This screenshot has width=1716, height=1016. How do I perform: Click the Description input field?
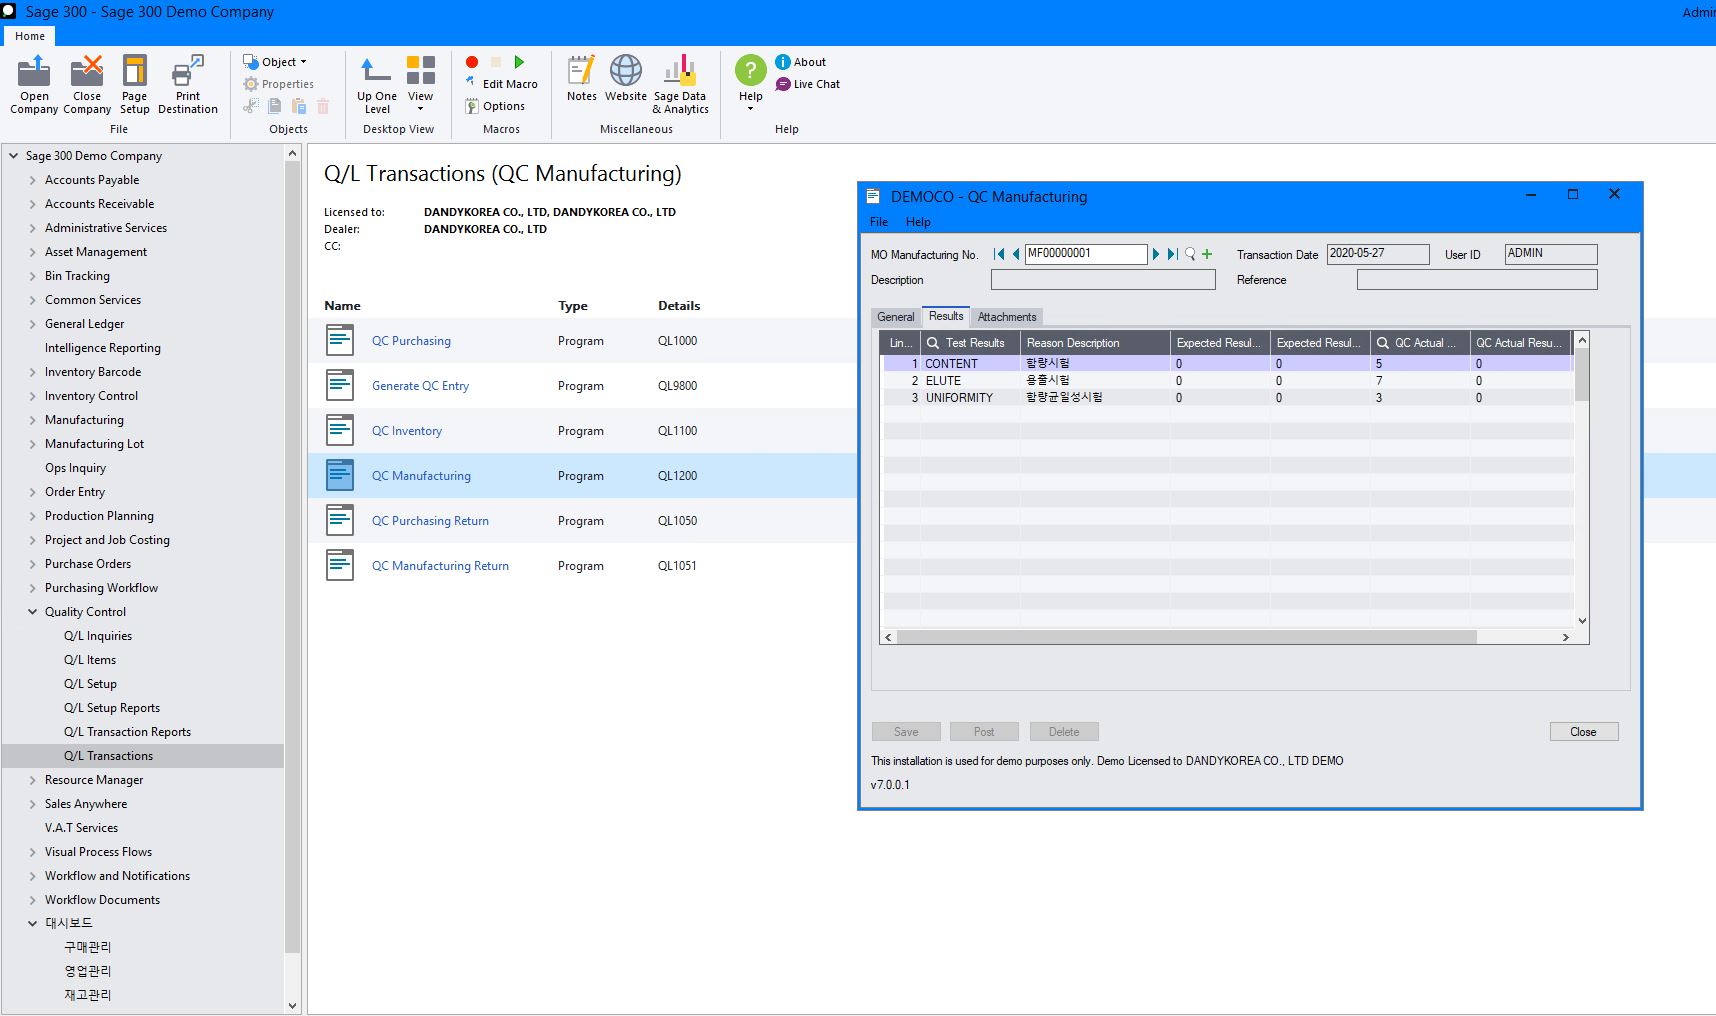click(x=1103, y=280)
